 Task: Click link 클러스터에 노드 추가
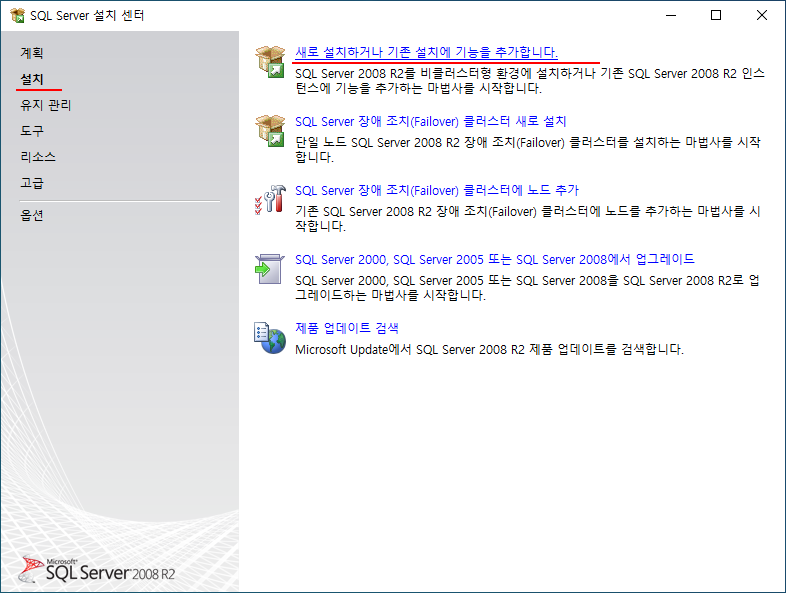(x=437, y=190)
